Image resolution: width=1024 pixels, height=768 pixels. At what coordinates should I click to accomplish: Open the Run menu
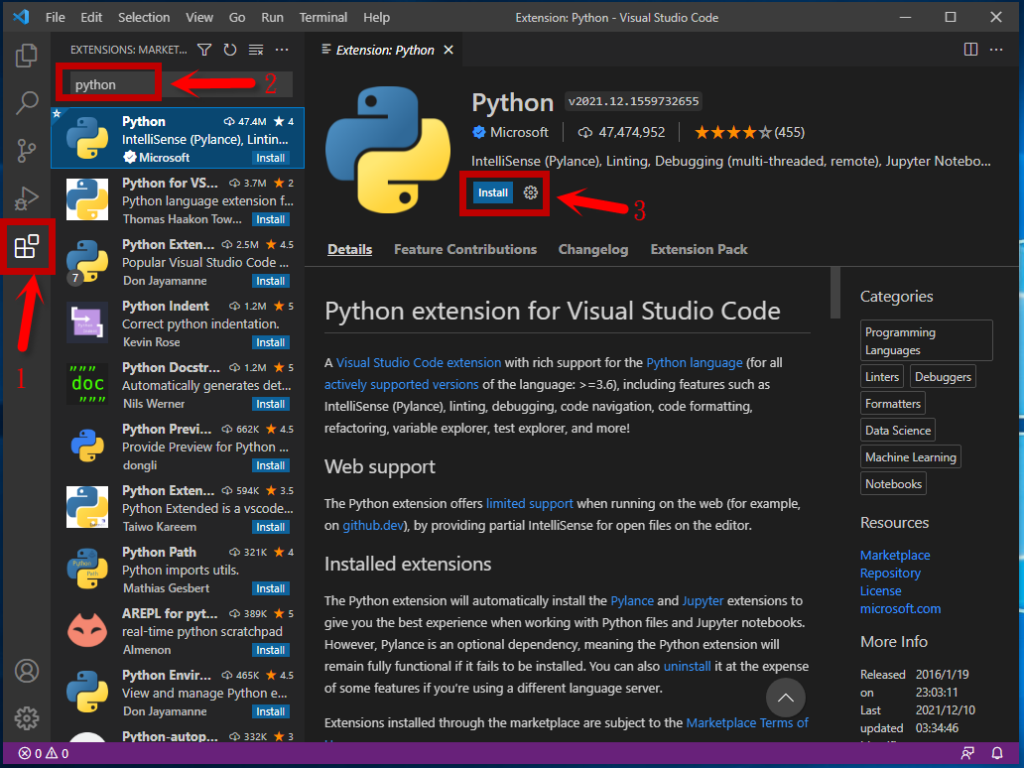[272, 18]
